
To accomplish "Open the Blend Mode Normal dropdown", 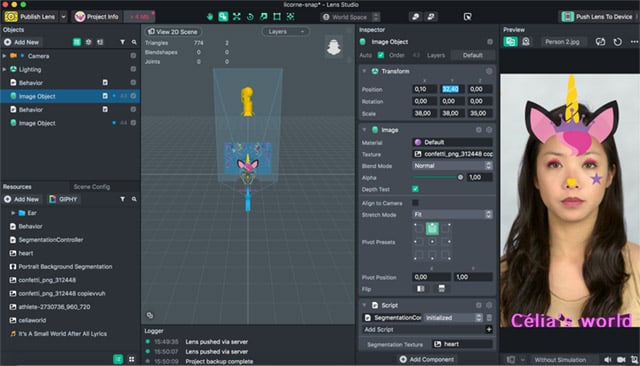I will pyautogui.click(x=452, y=166).
